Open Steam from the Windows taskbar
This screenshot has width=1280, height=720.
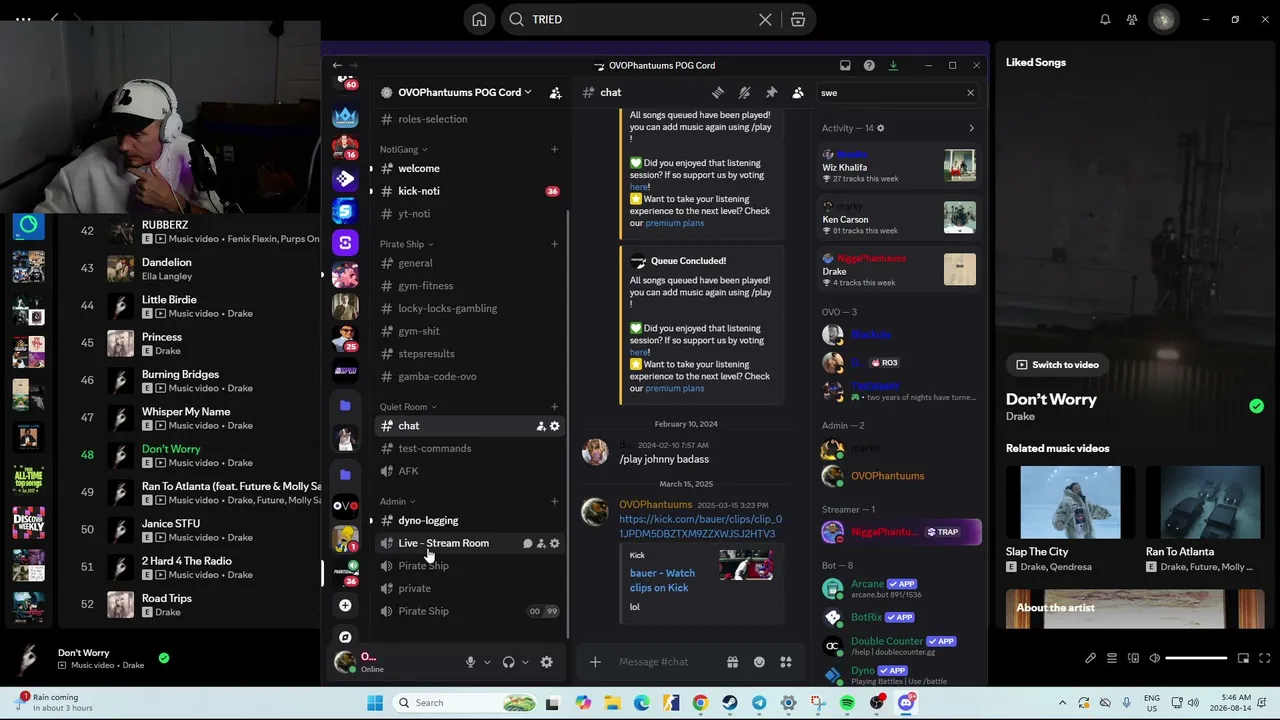coord(729,703)
